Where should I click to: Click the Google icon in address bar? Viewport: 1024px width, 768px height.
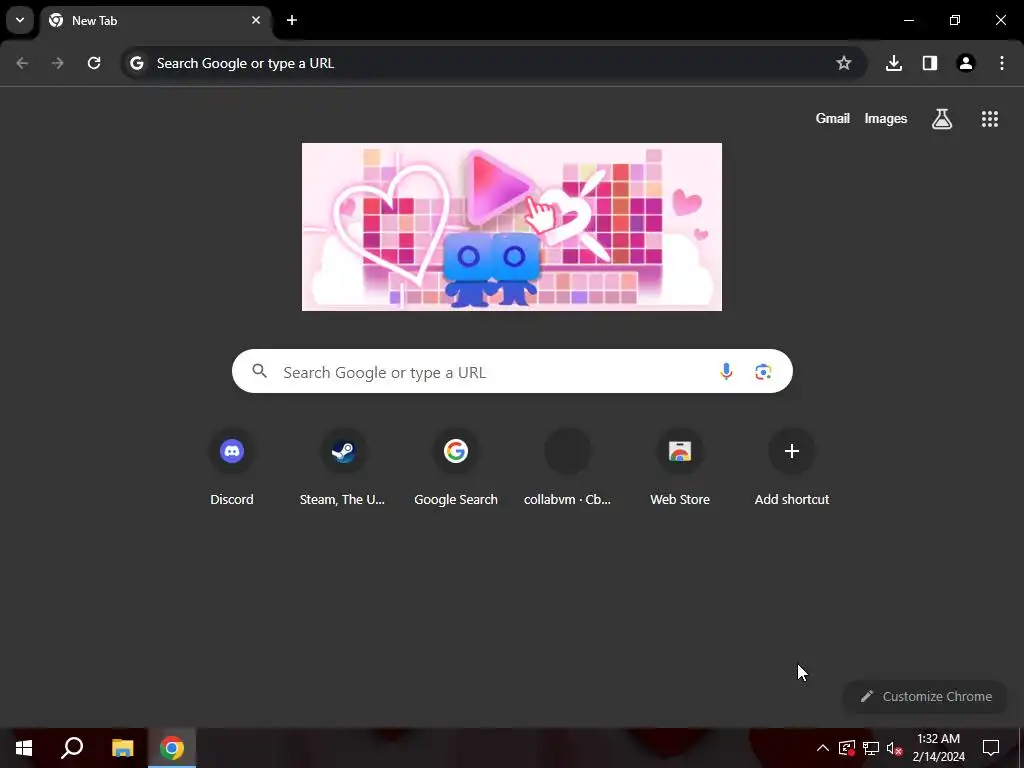pyautogui.click(x=136, y=63)
